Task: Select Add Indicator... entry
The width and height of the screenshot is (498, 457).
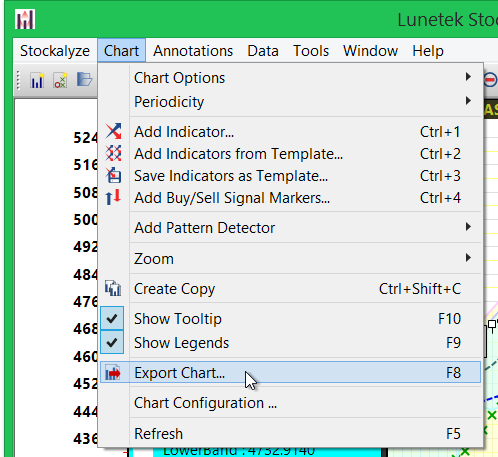Action: pos(290,132)
